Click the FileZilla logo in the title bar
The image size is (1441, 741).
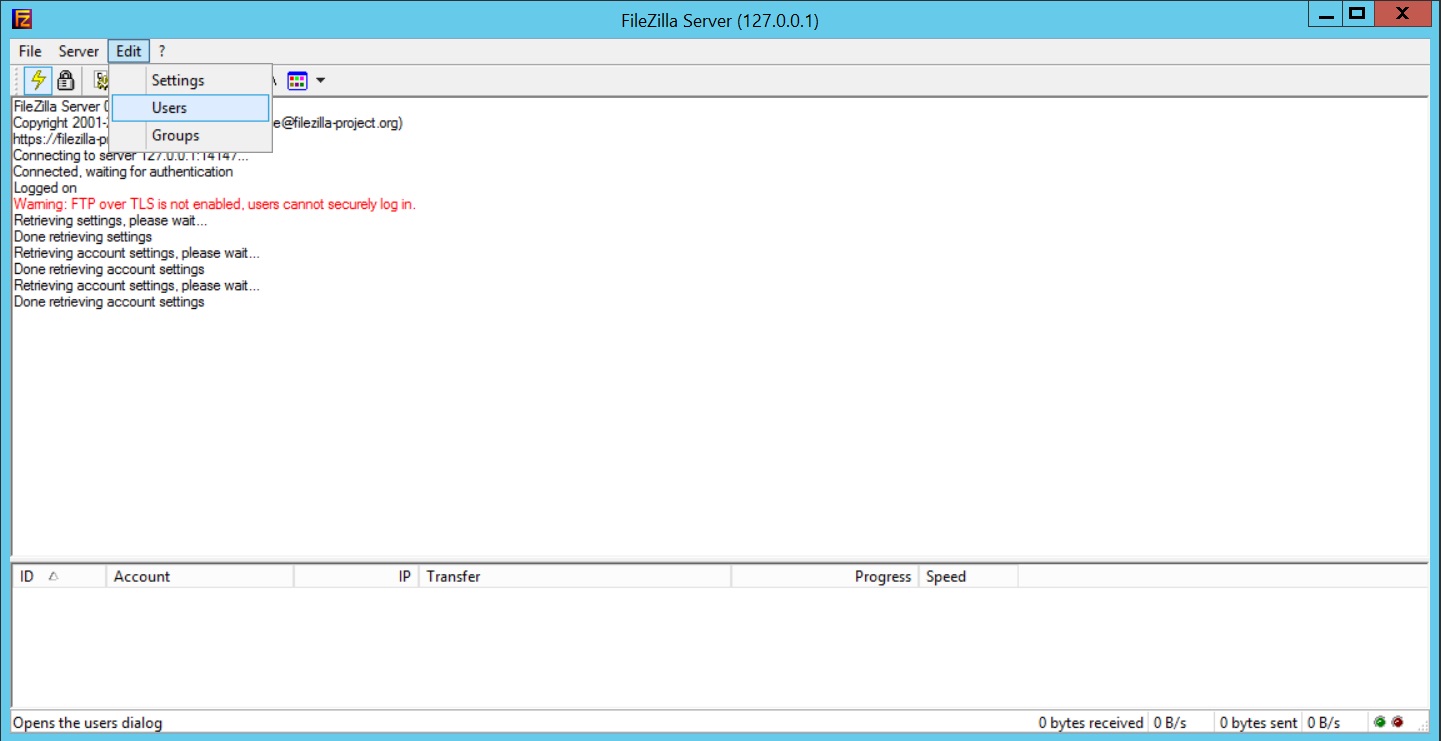(x=22, y=17)
